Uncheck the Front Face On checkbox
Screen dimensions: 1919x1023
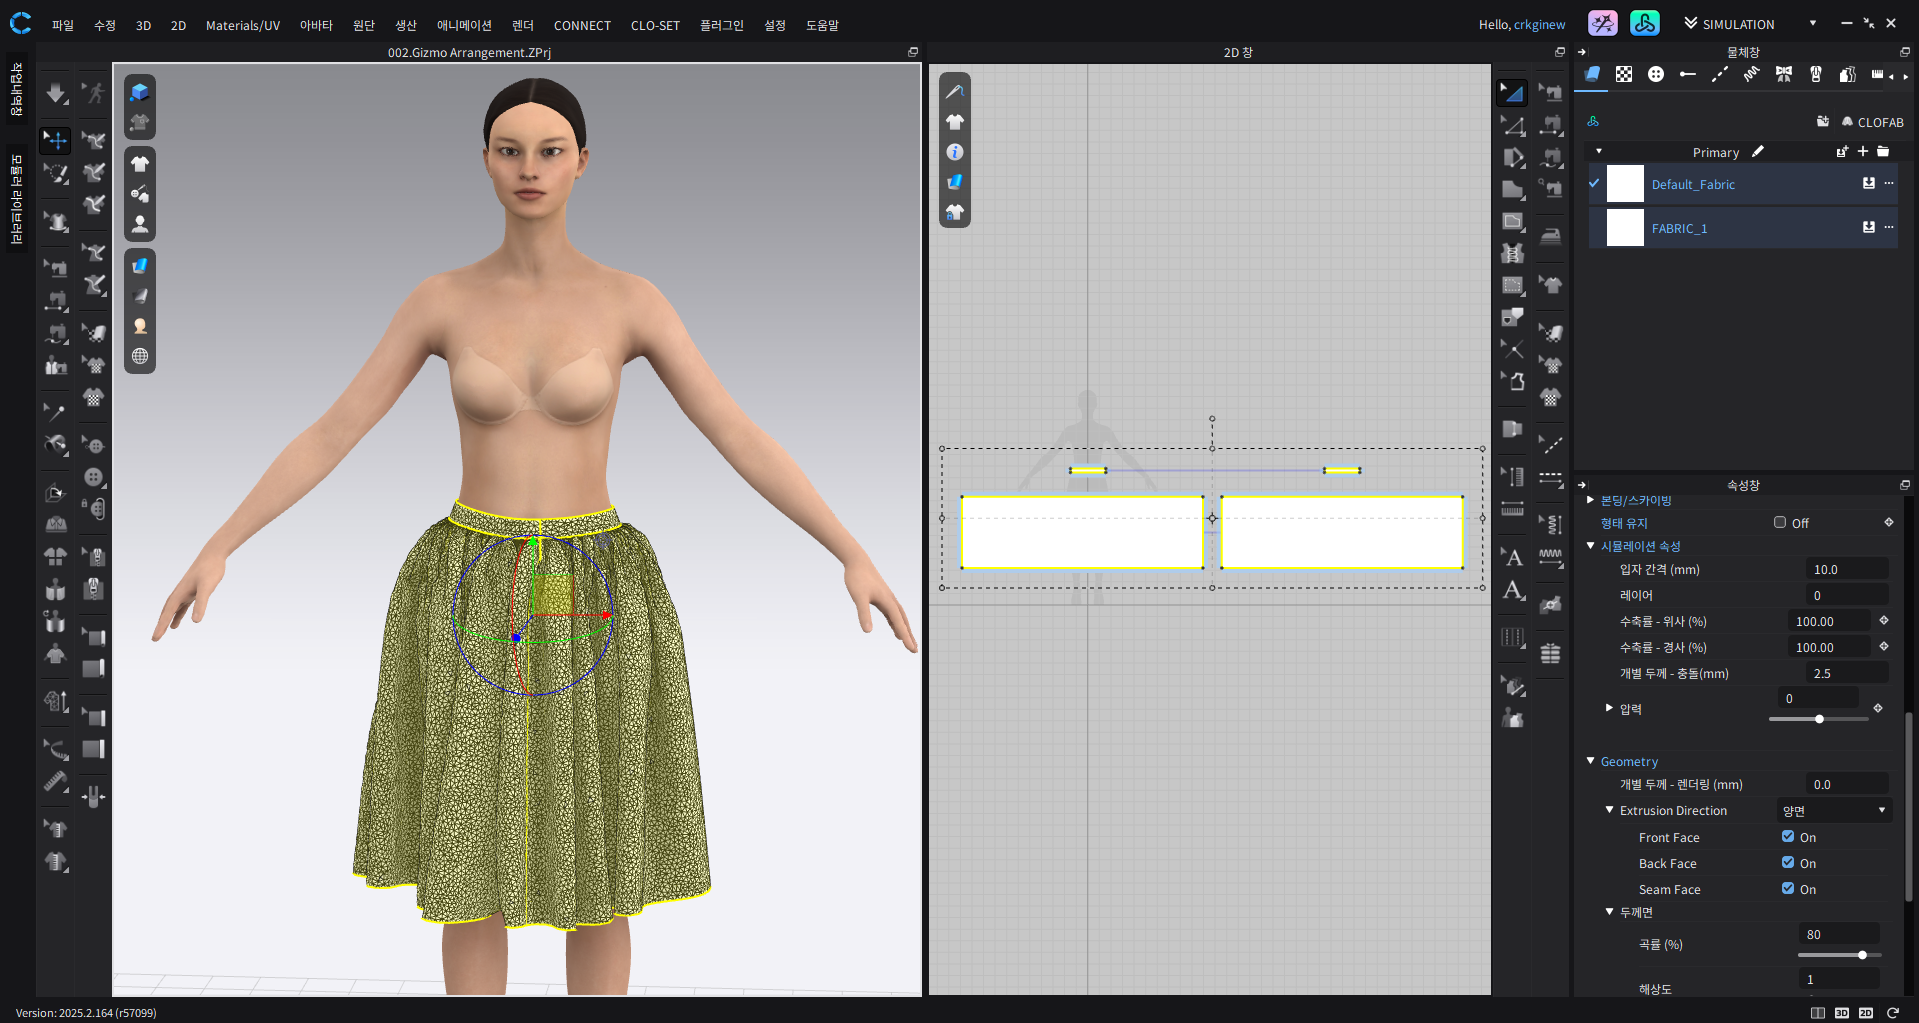[x=1788, y=837]
